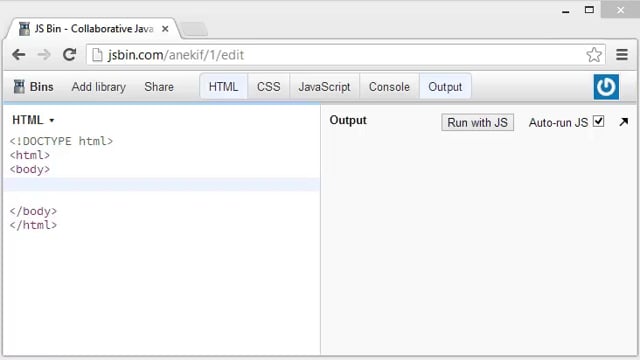Show the CSS panel
This screenshot has width=640, height=360.
tap(269, 87)
